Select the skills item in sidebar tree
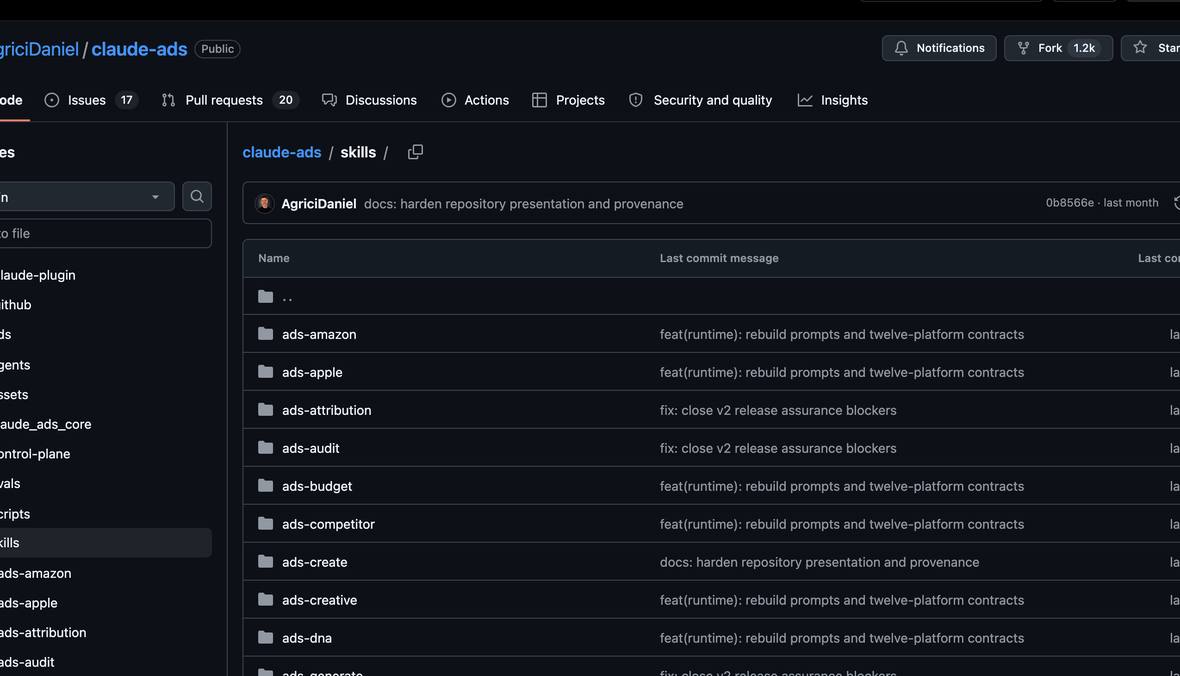This screenshot has width=1180, height=676. pos(105,543)
